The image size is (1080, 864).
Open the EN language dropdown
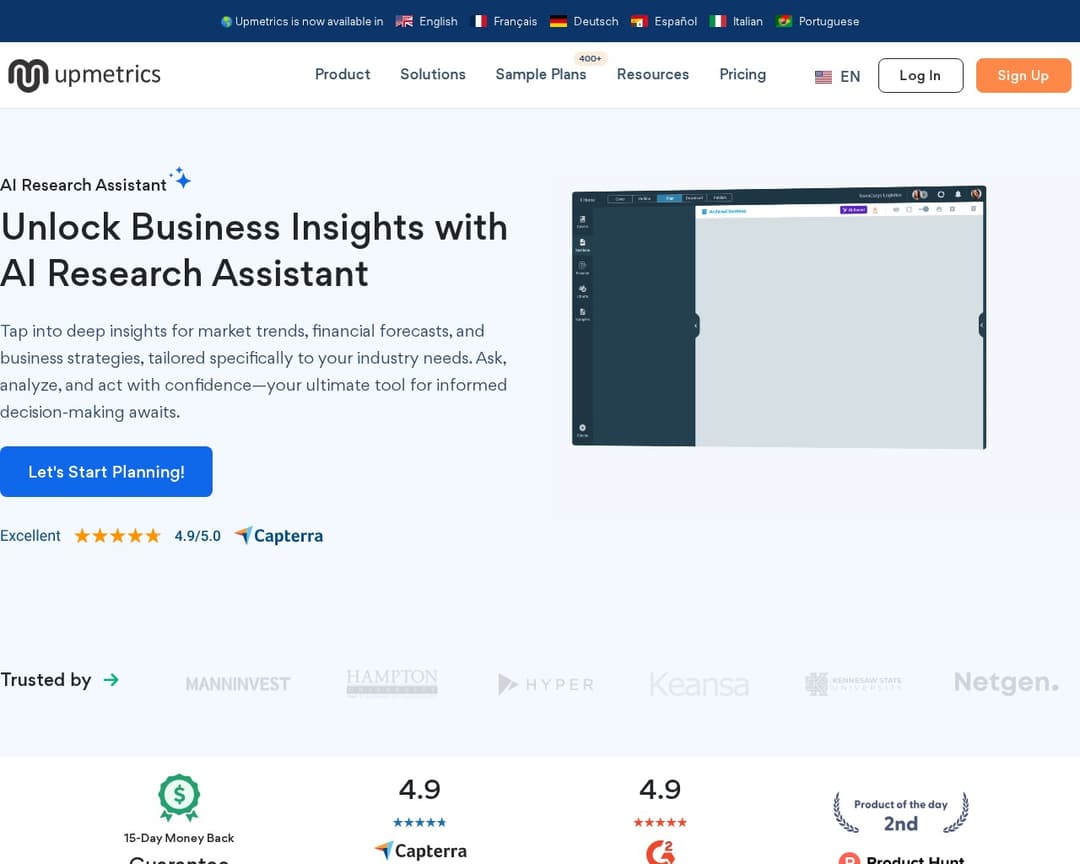point(836,76)
